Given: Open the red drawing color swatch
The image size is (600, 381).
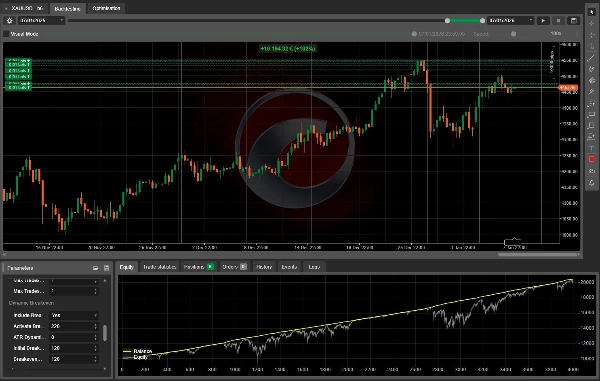Looking at the screenshot, I should coord(592,159).
